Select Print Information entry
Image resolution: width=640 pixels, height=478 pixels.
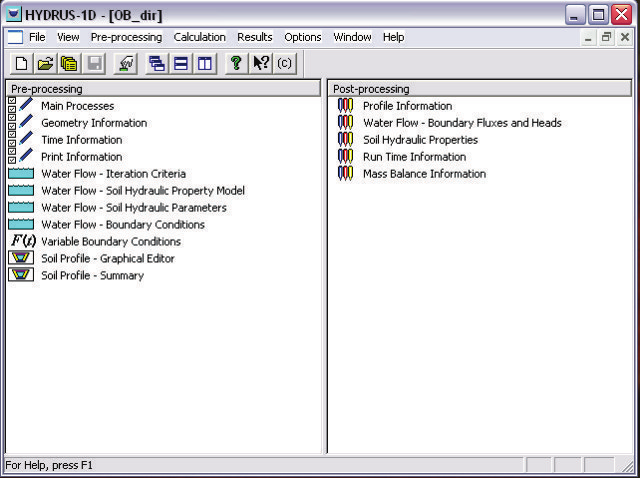[82, 157]
